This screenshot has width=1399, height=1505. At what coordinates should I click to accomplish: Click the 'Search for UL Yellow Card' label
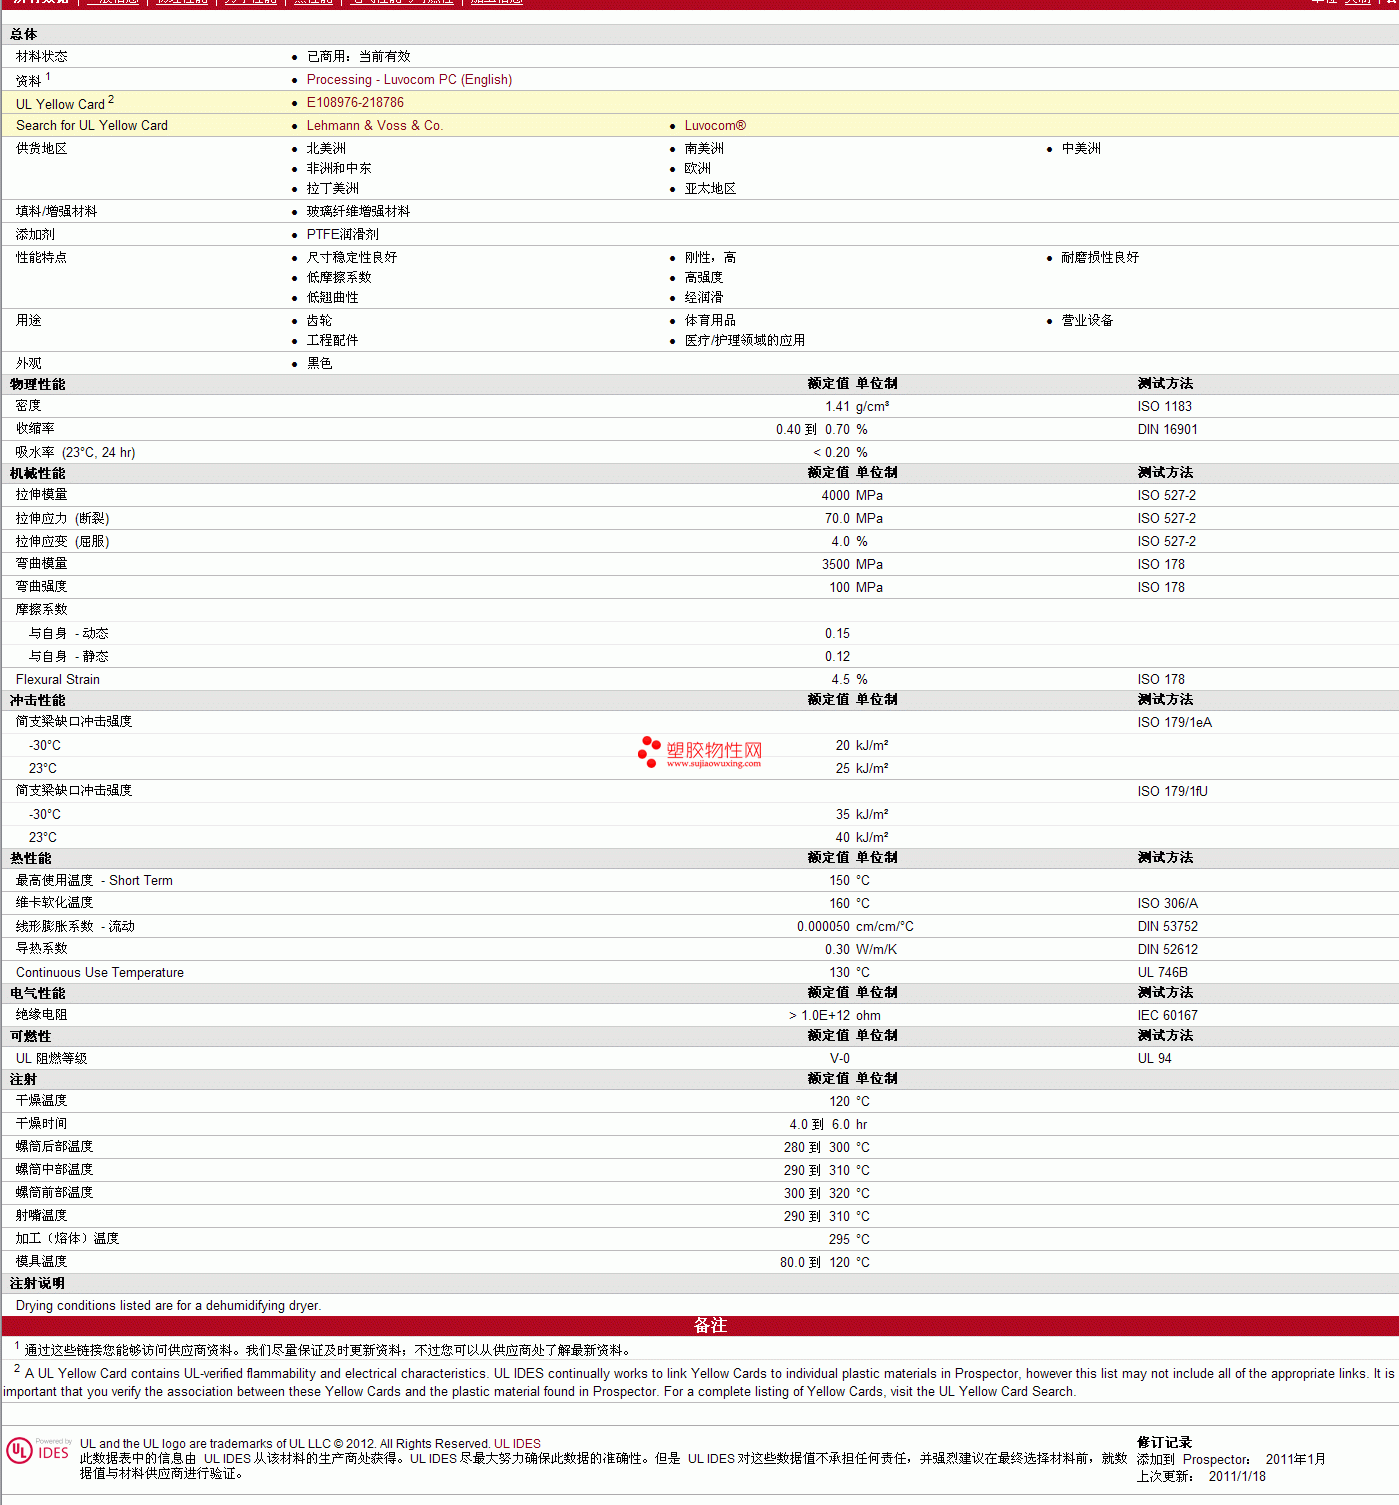[92, 126]
